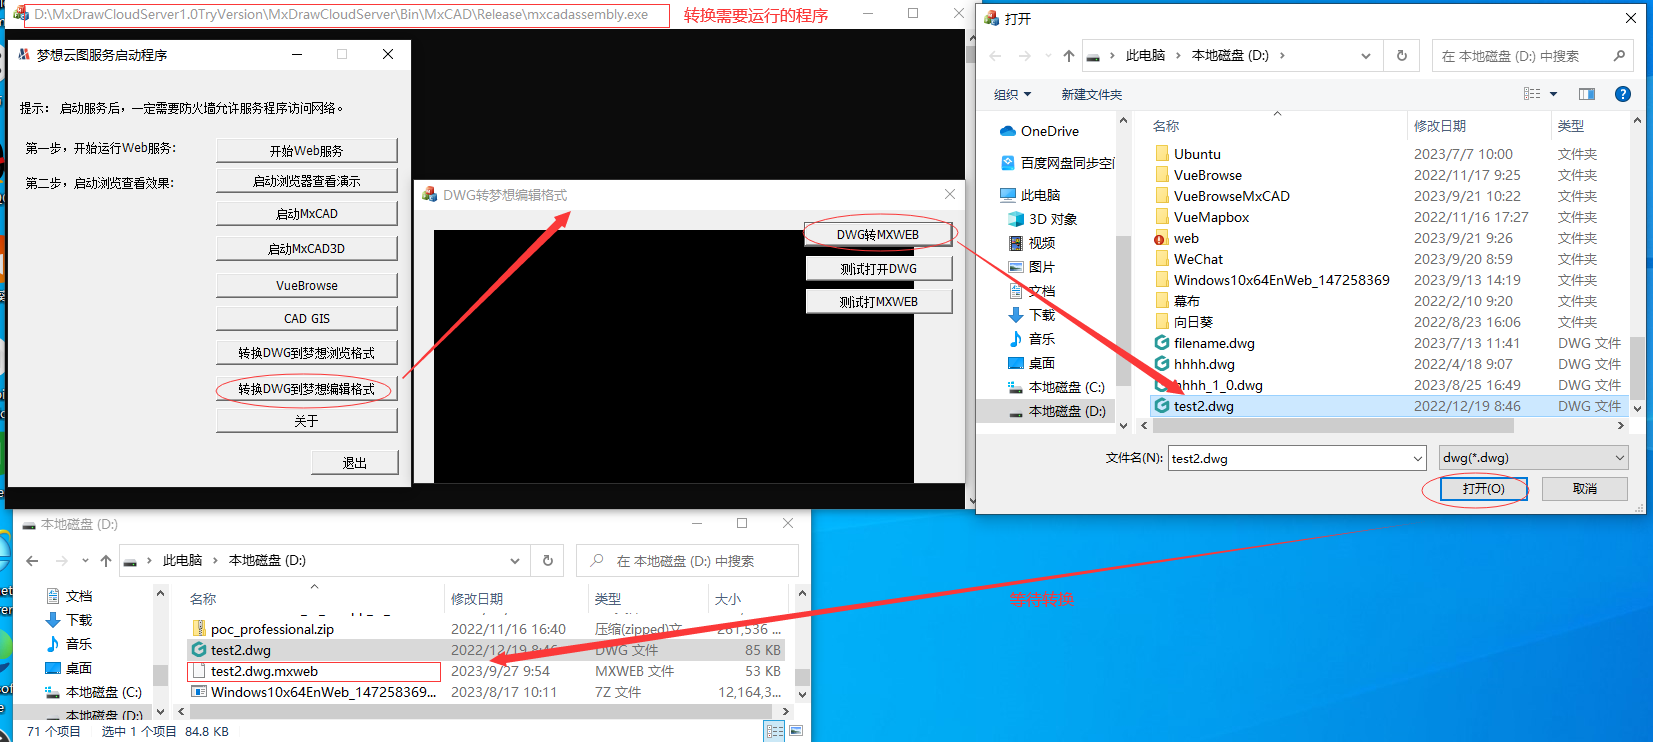Expand the 文件名 filename history dropdown
This screenshot has width=1653, height=742.
tap(1417, 458)
